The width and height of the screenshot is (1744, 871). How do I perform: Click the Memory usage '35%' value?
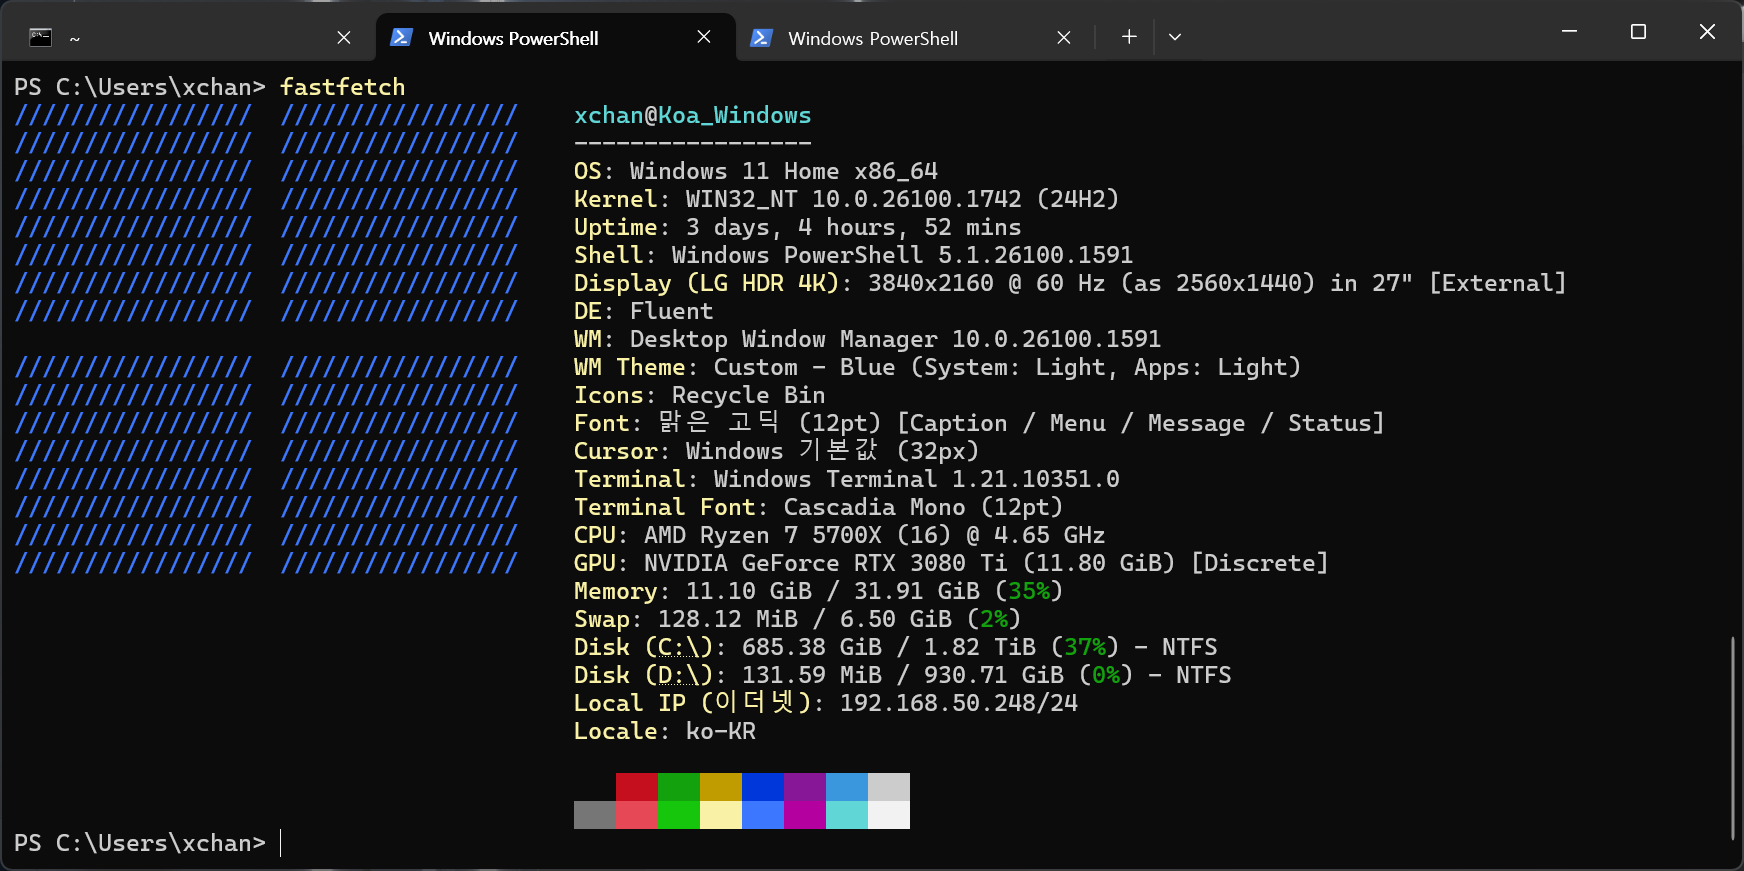(x=1029, y=591)
